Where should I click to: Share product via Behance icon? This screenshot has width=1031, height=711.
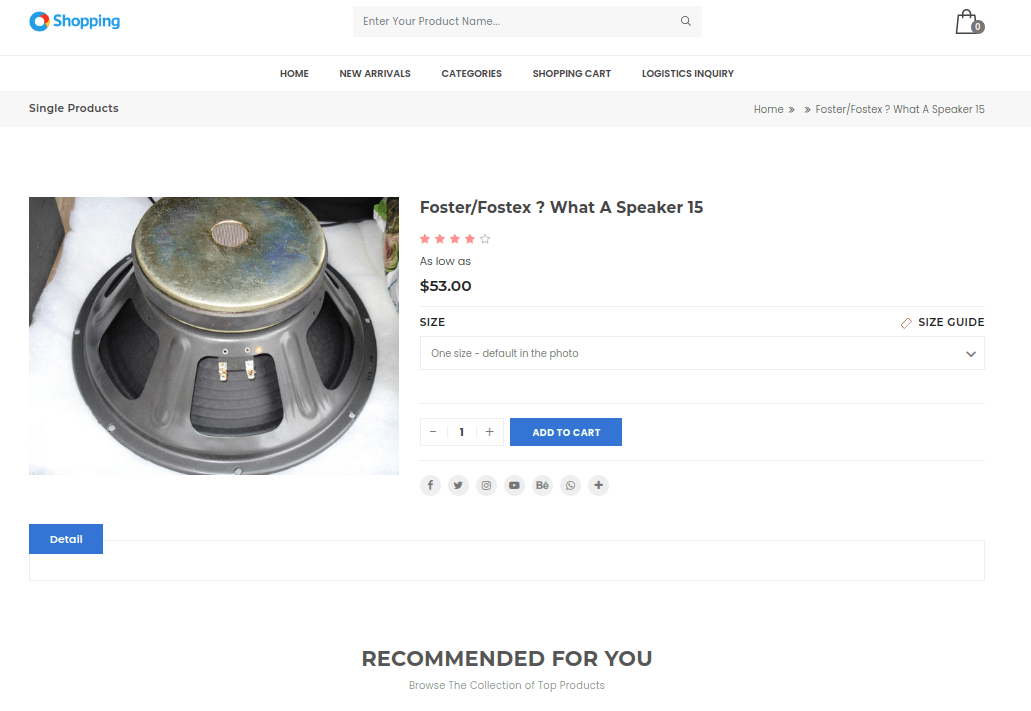542,485
